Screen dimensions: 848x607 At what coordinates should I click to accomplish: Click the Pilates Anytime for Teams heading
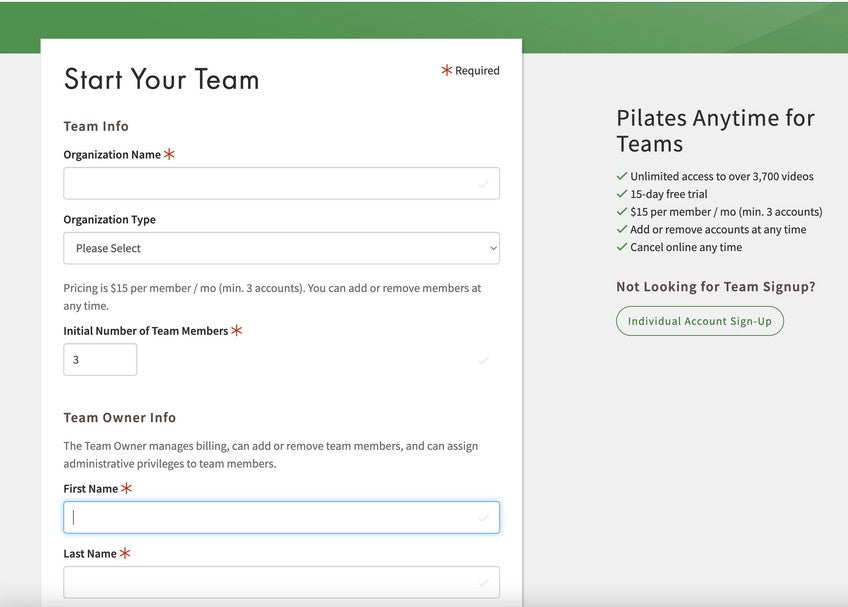[715, 131]
